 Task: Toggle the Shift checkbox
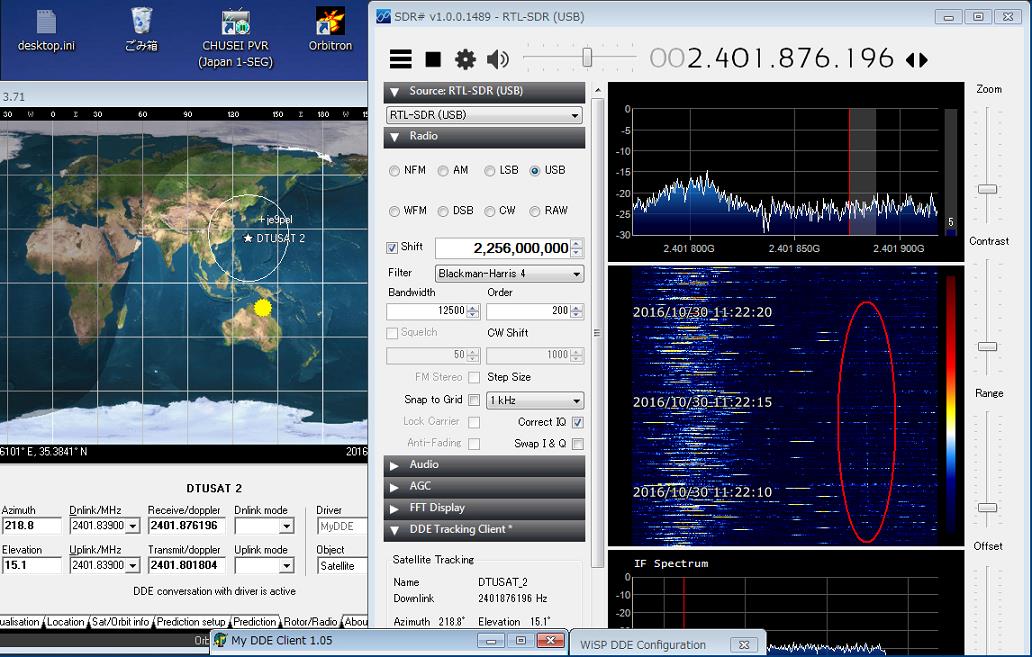(x=392, y=248)
